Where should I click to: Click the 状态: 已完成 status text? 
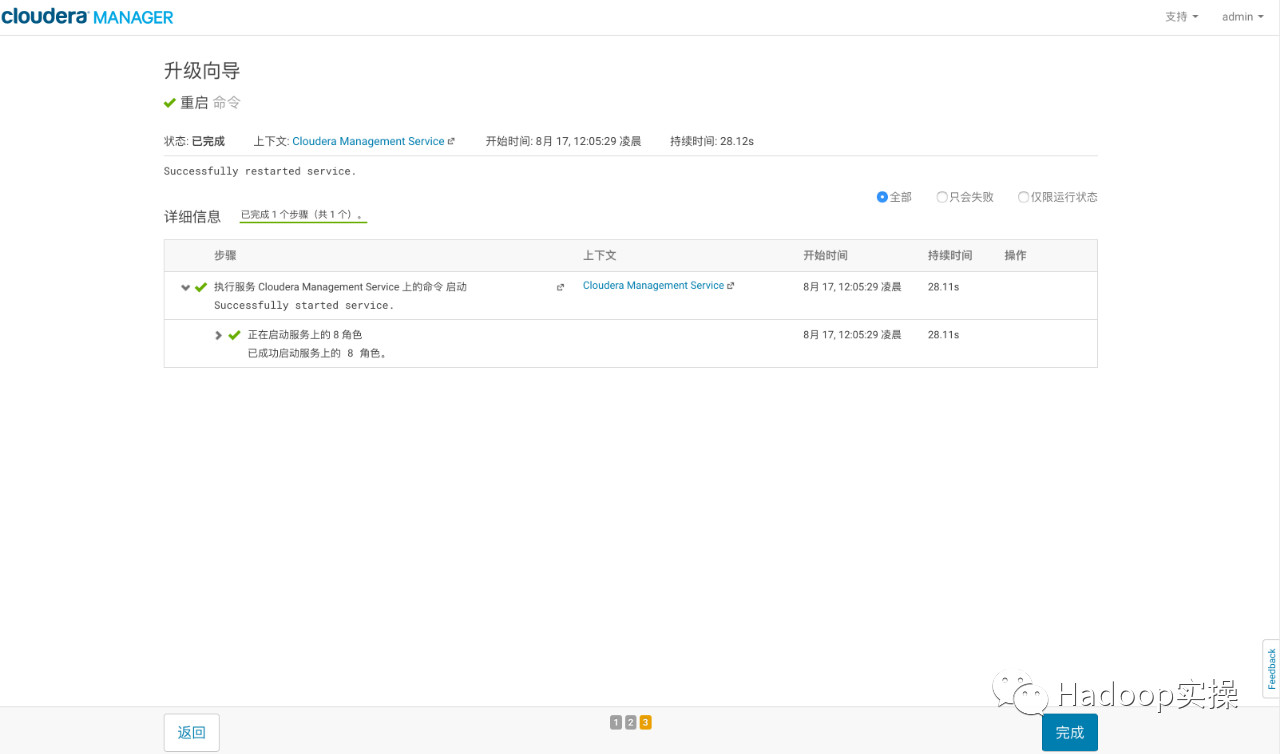194,141
